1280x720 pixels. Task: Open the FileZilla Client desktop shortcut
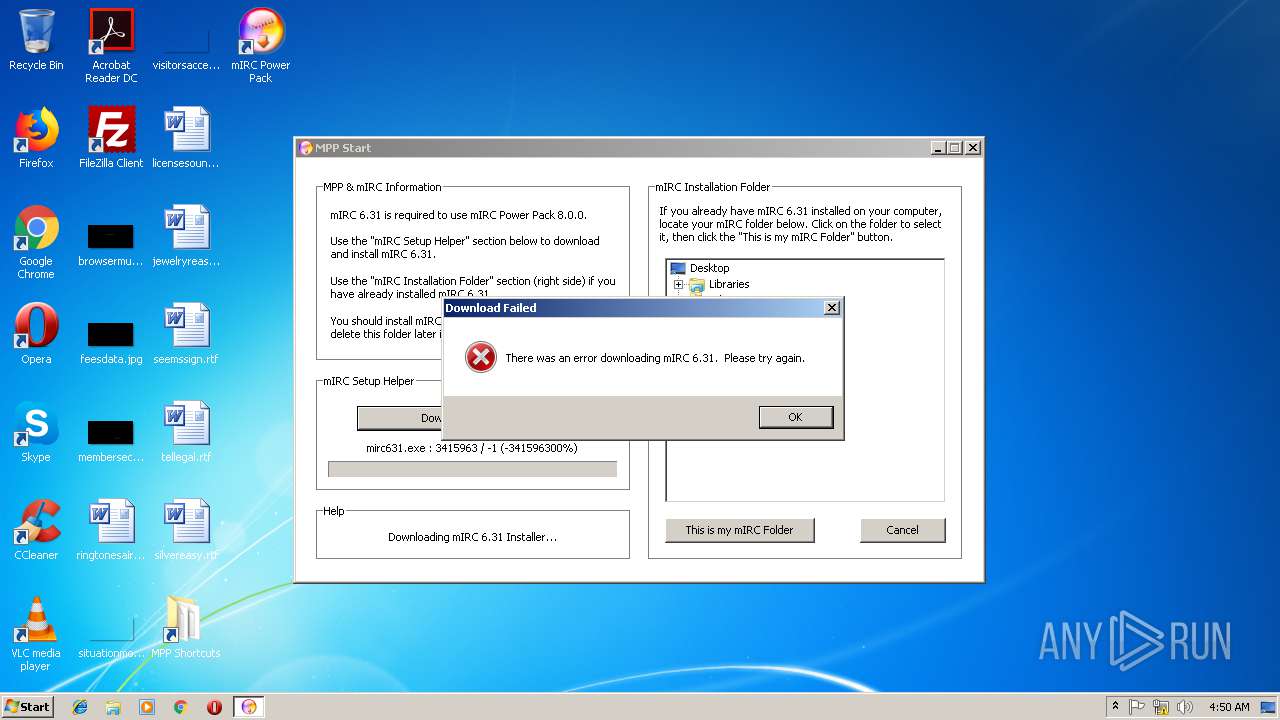111,138
